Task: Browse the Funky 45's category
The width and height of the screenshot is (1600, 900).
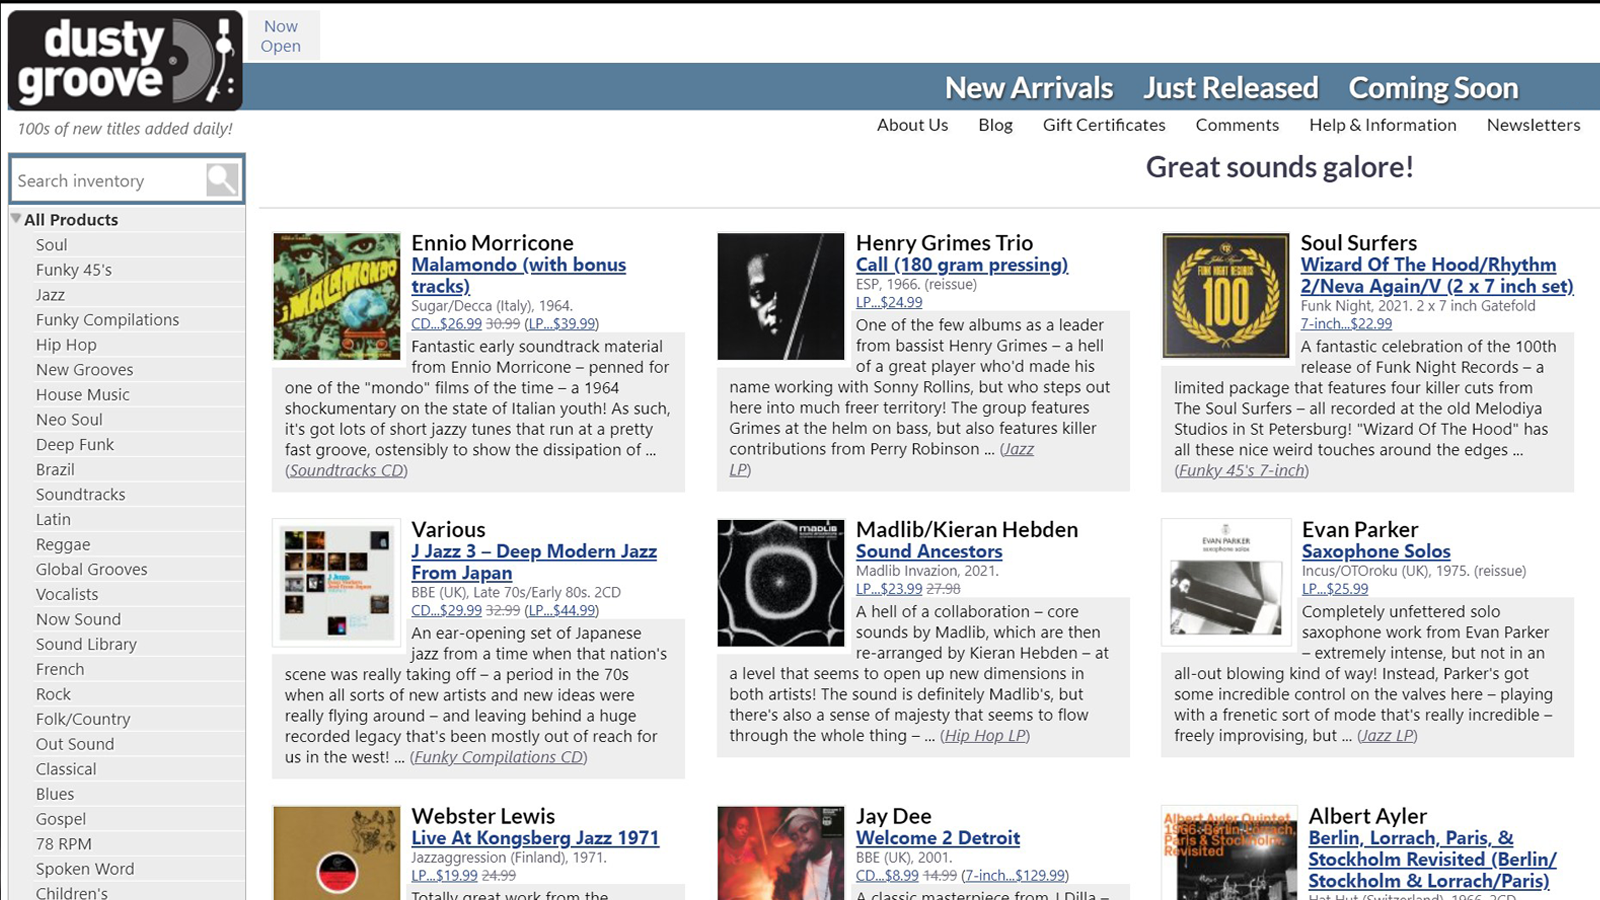Action: point(73,269)
